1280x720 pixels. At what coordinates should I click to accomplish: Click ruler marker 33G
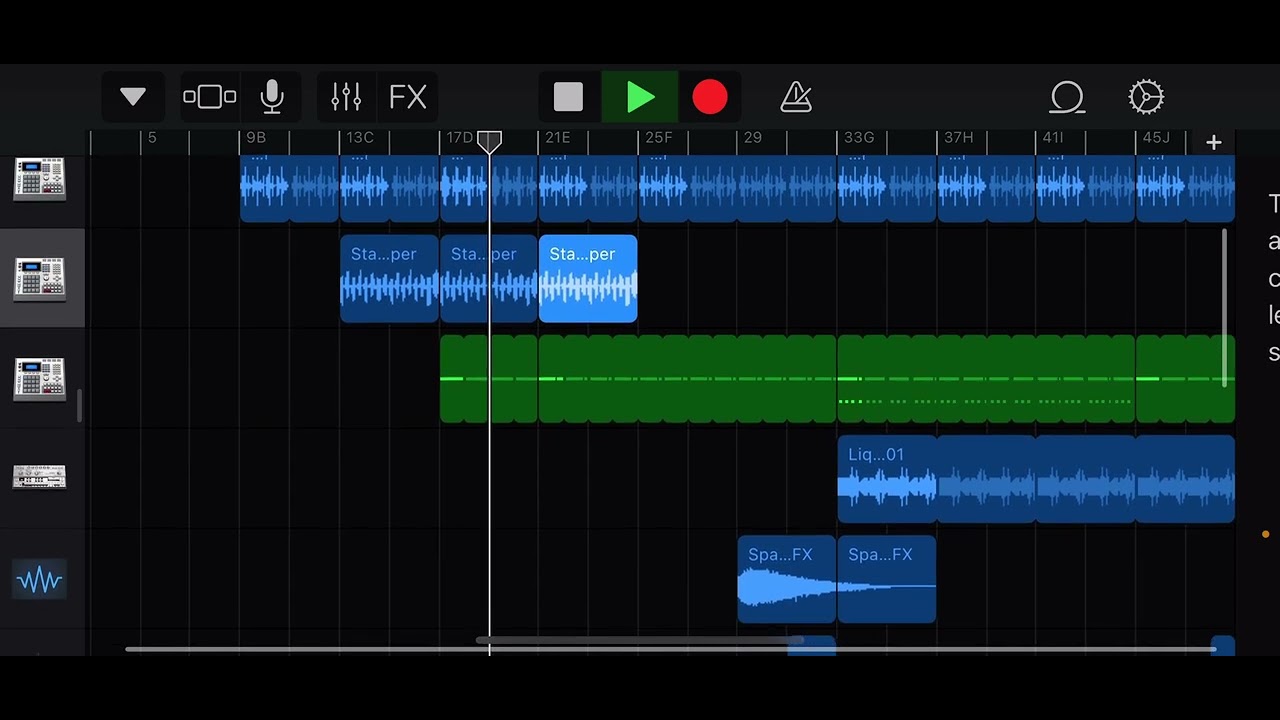point(858,138)
